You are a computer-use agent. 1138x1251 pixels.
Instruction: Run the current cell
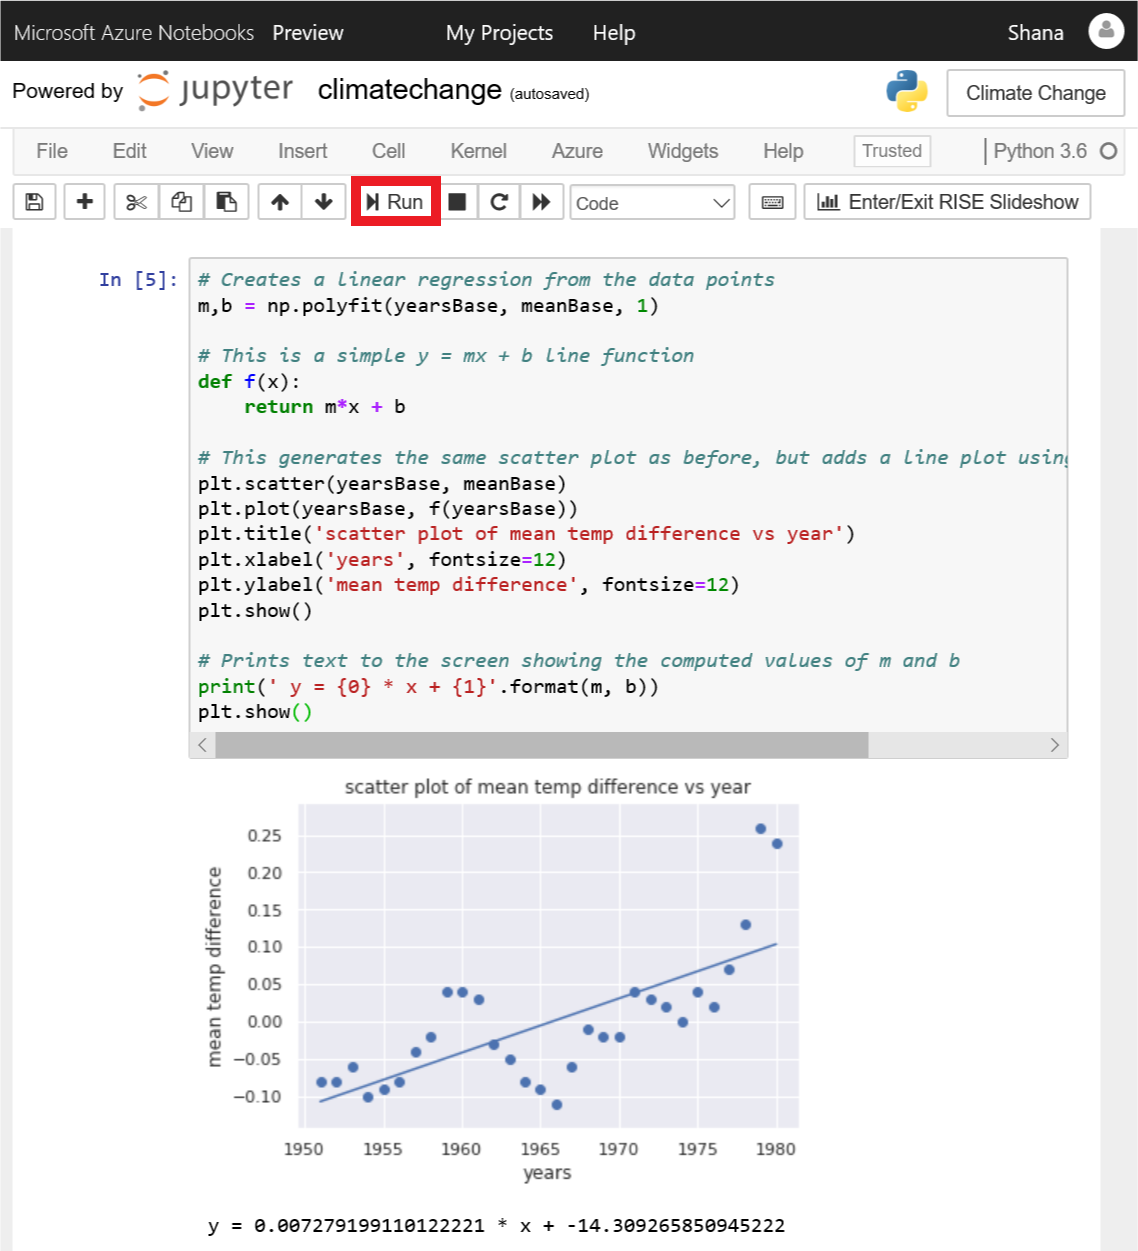[396, 202]
